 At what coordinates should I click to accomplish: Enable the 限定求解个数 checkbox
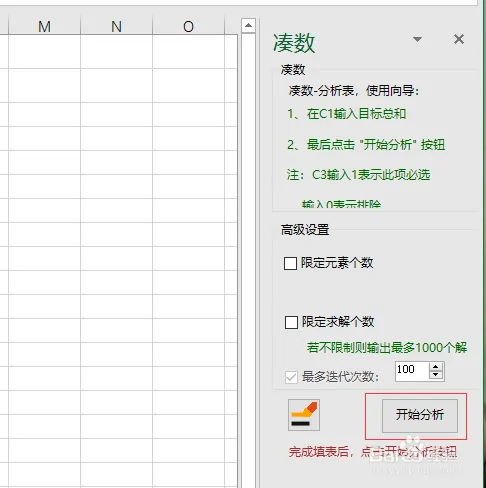(291, 322)
